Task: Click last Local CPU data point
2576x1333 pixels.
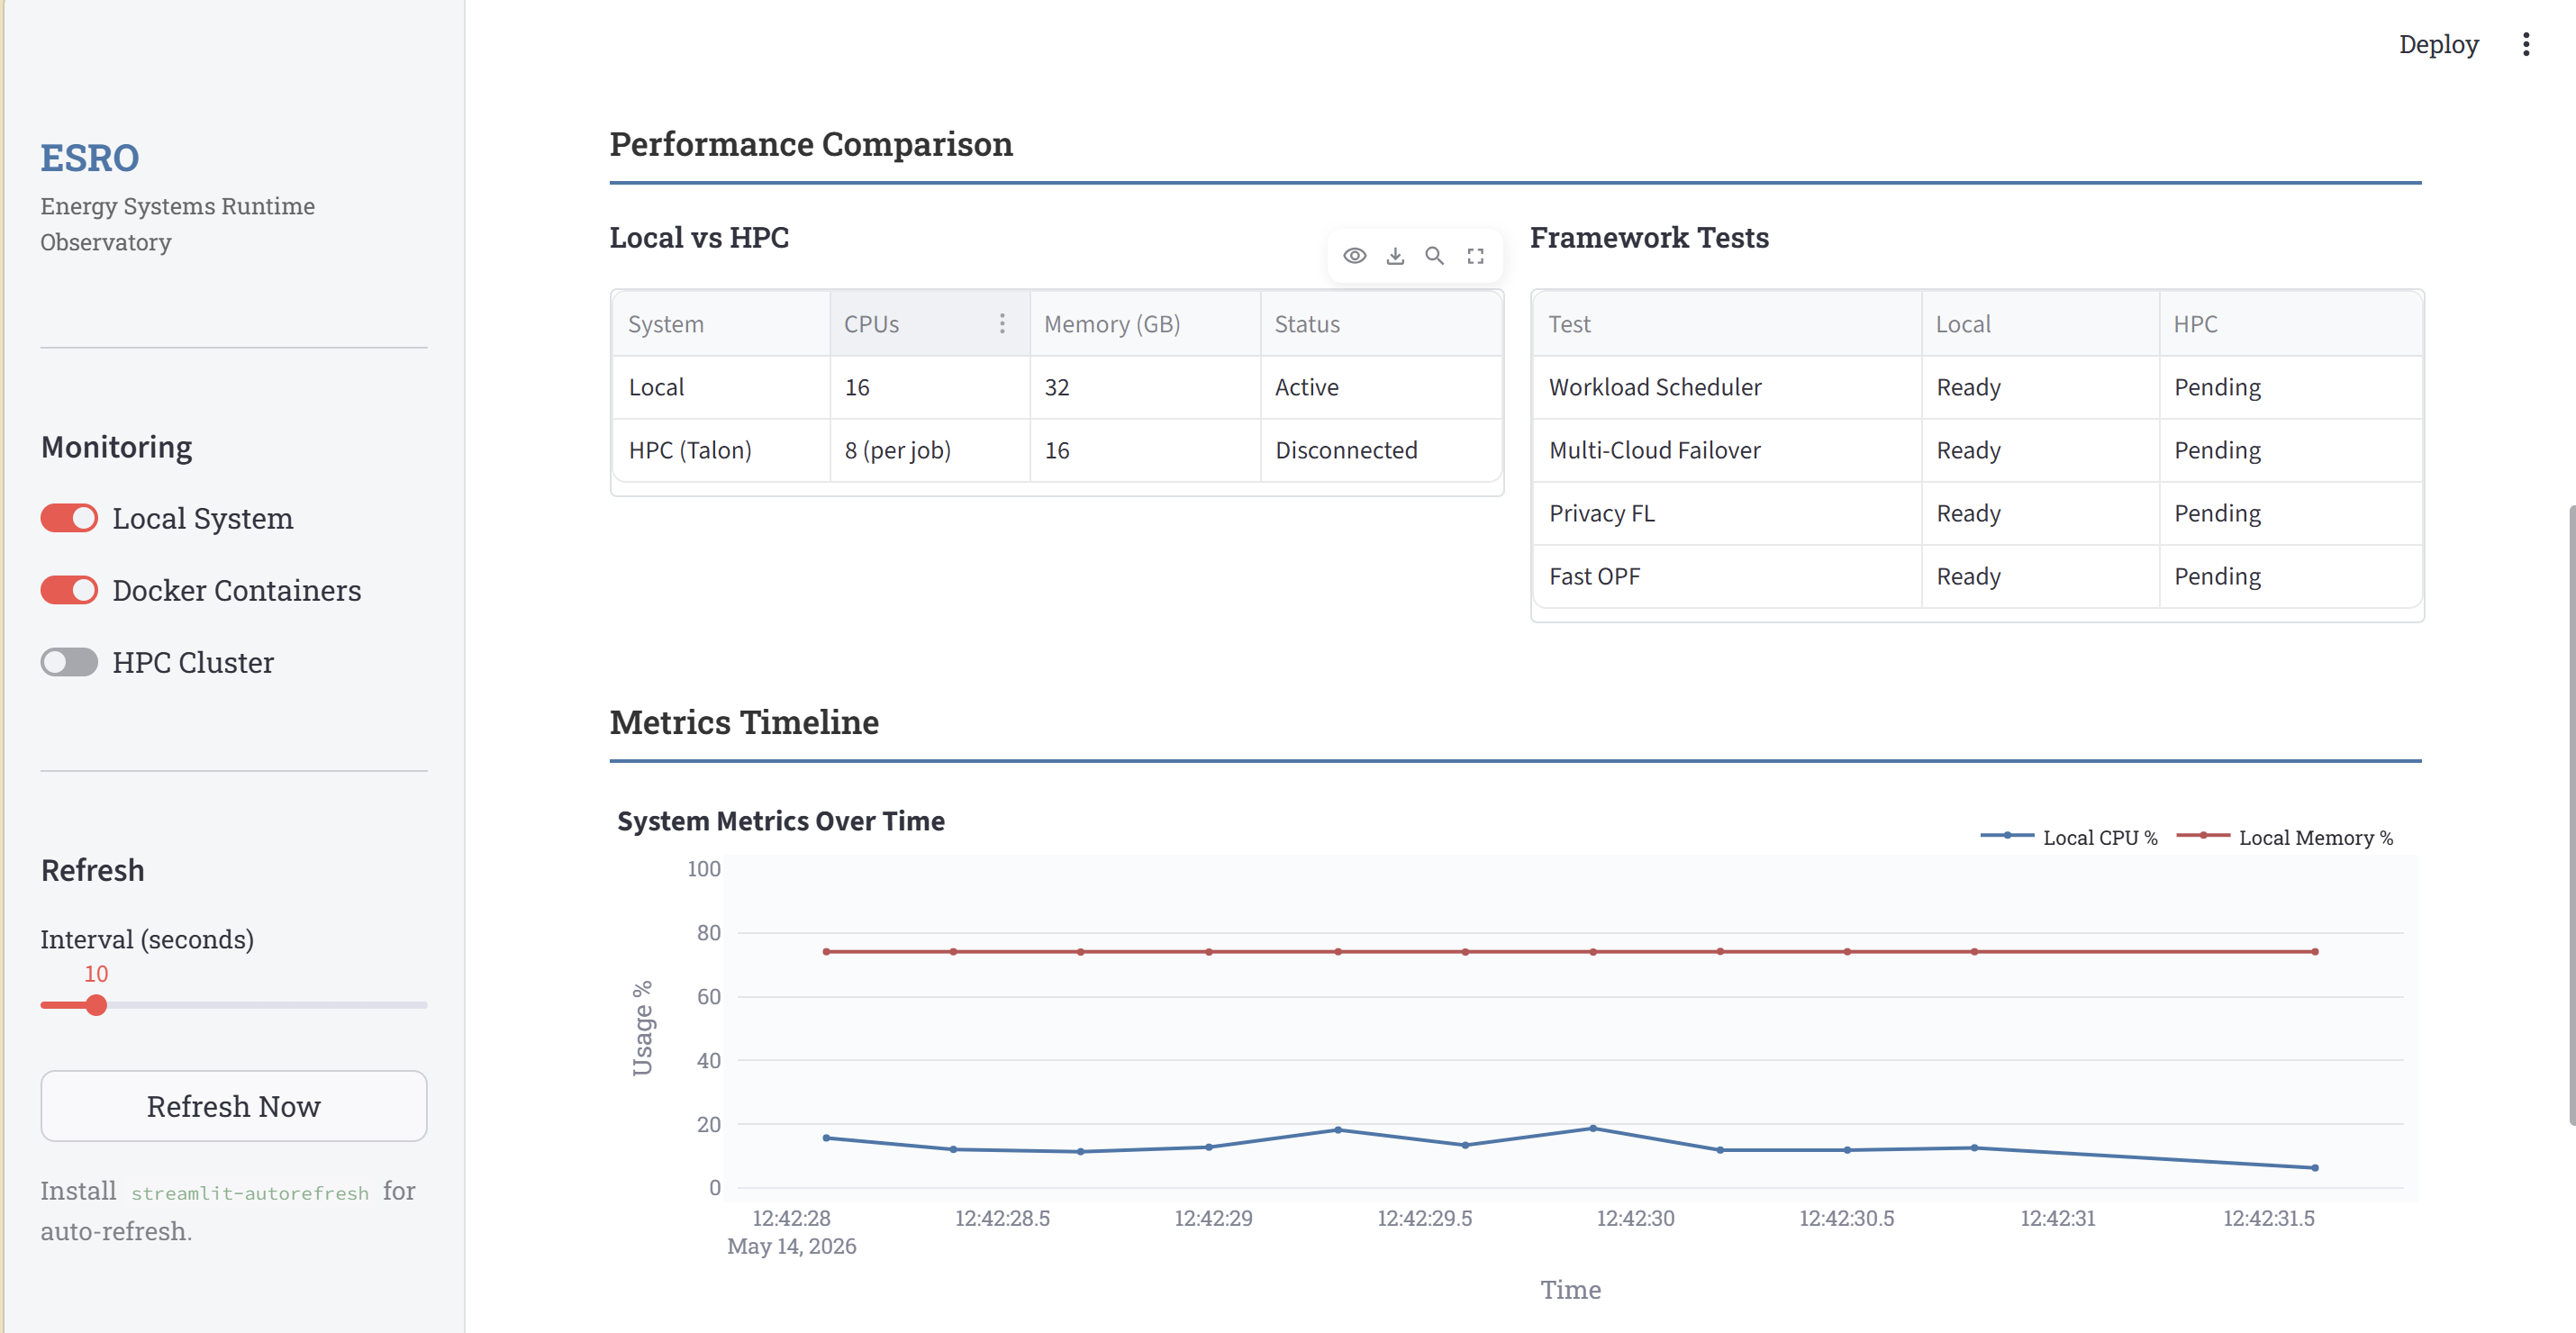Action: pos(2314,1167)
